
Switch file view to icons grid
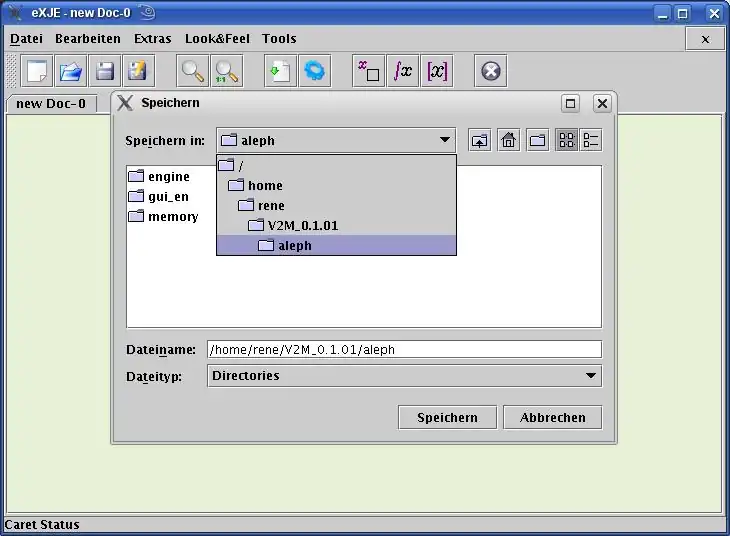point(567,141)
